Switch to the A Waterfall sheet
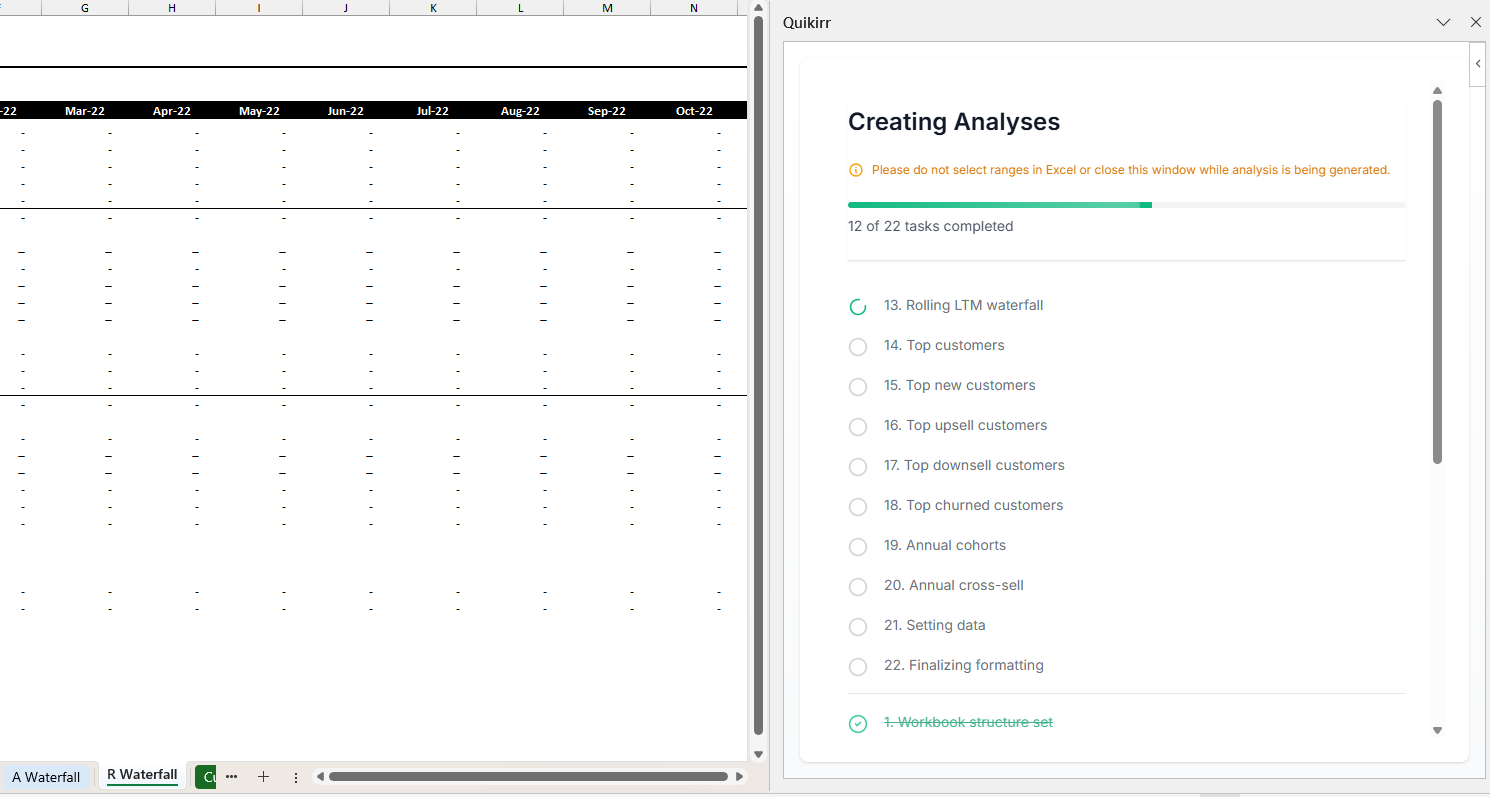 coord(47,776)
